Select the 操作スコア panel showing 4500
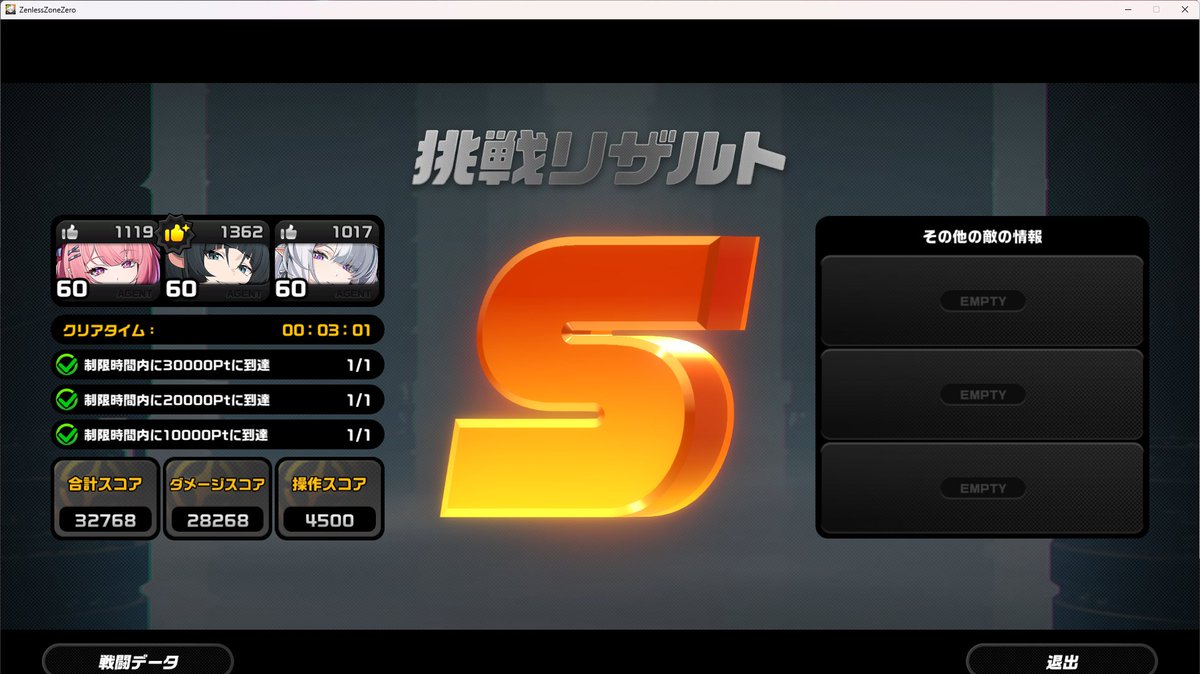This screenshot has width=1200, height=674. click(x=329, y=499)
